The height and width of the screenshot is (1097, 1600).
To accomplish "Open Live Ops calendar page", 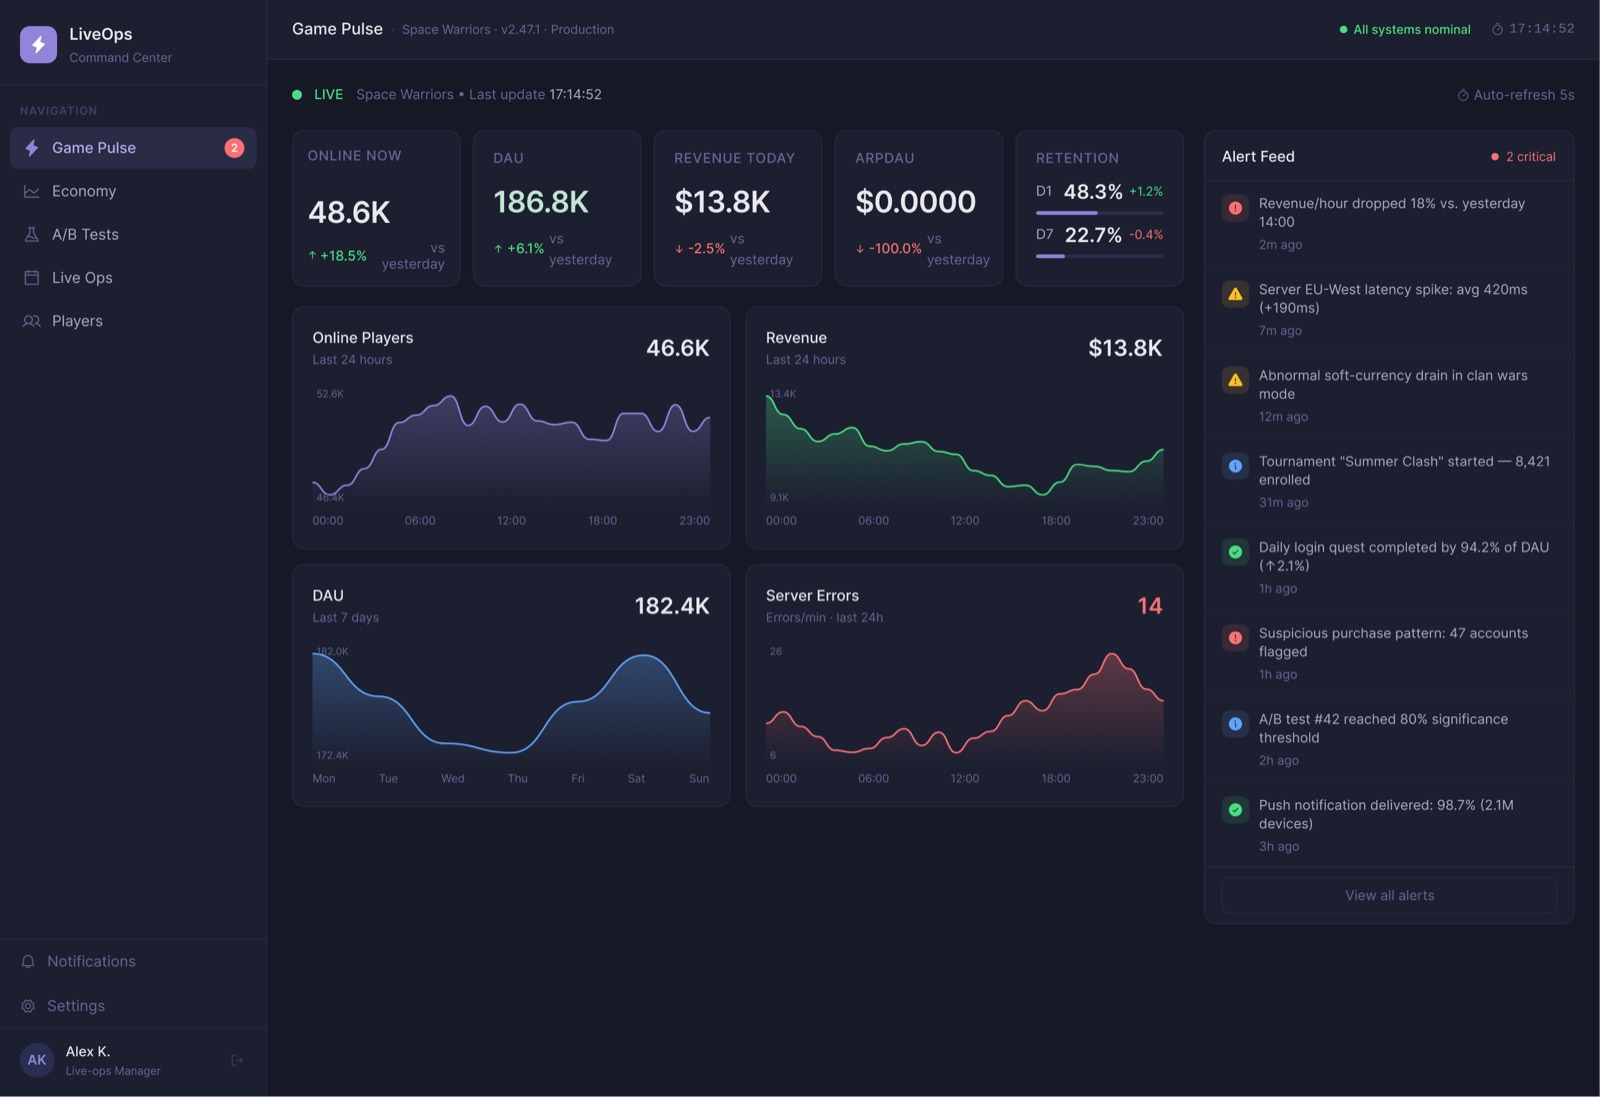I will point(133,278).
